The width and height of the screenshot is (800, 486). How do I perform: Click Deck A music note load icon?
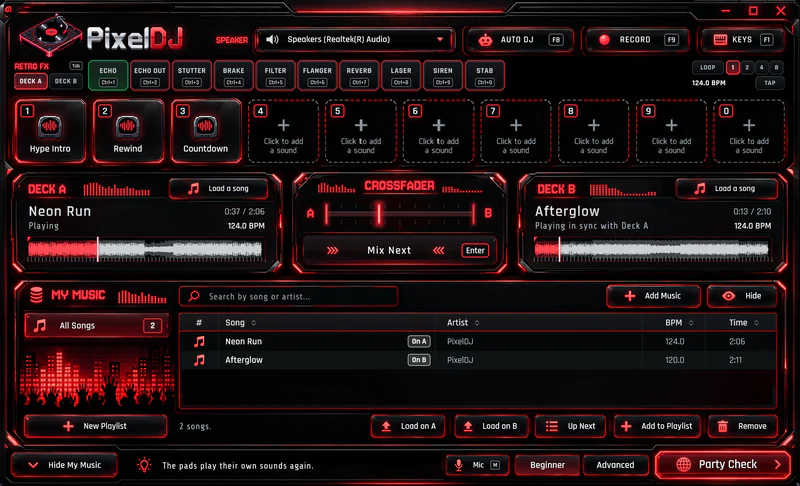[193, 189]
